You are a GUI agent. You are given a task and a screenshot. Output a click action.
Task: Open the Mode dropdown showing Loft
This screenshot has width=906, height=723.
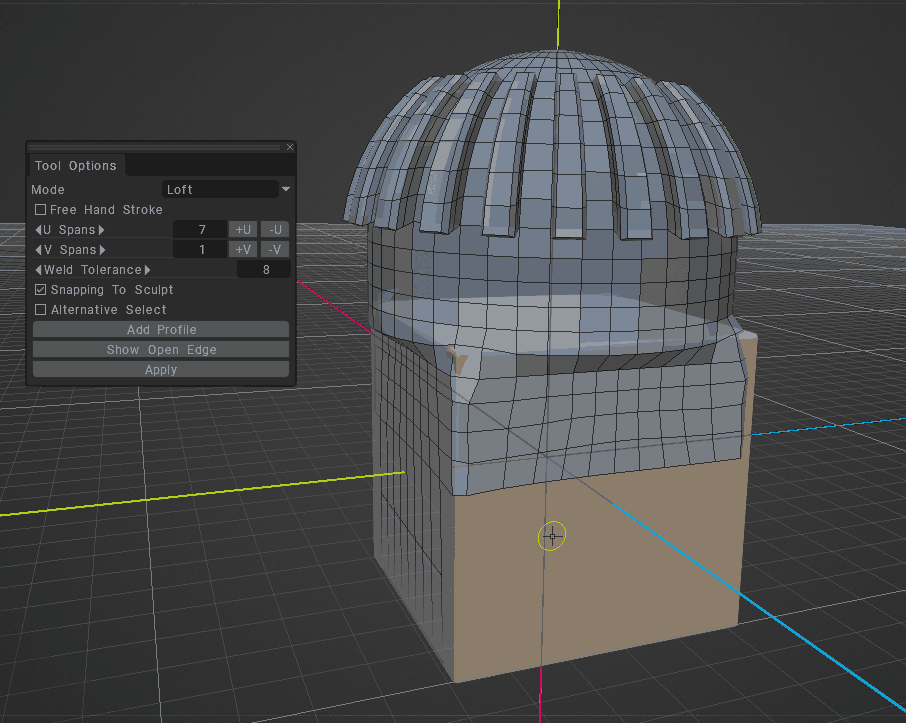point(221,189)
